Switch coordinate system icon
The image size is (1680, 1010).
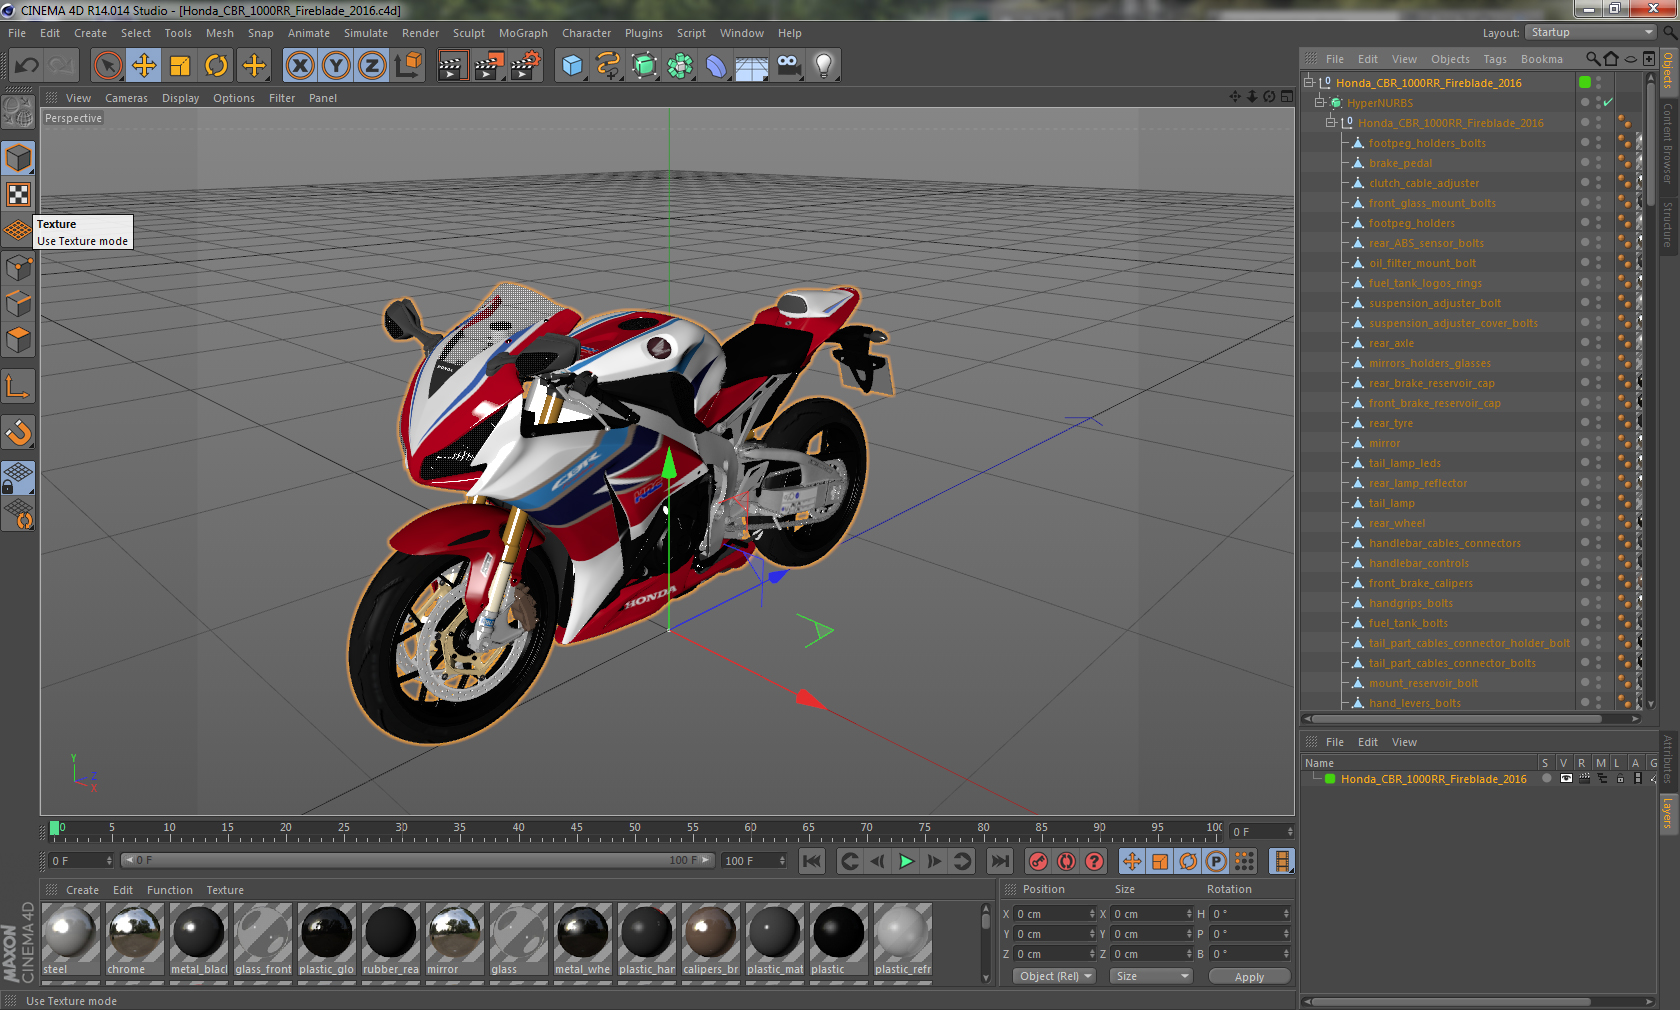[408, 66]
